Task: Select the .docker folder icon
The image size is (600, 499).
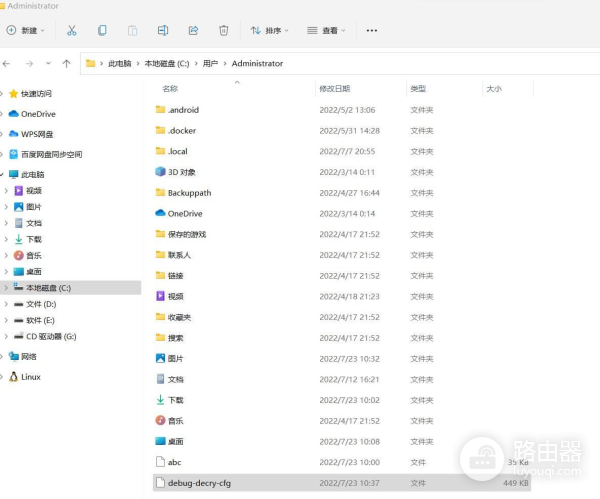Action: [160, 130]
